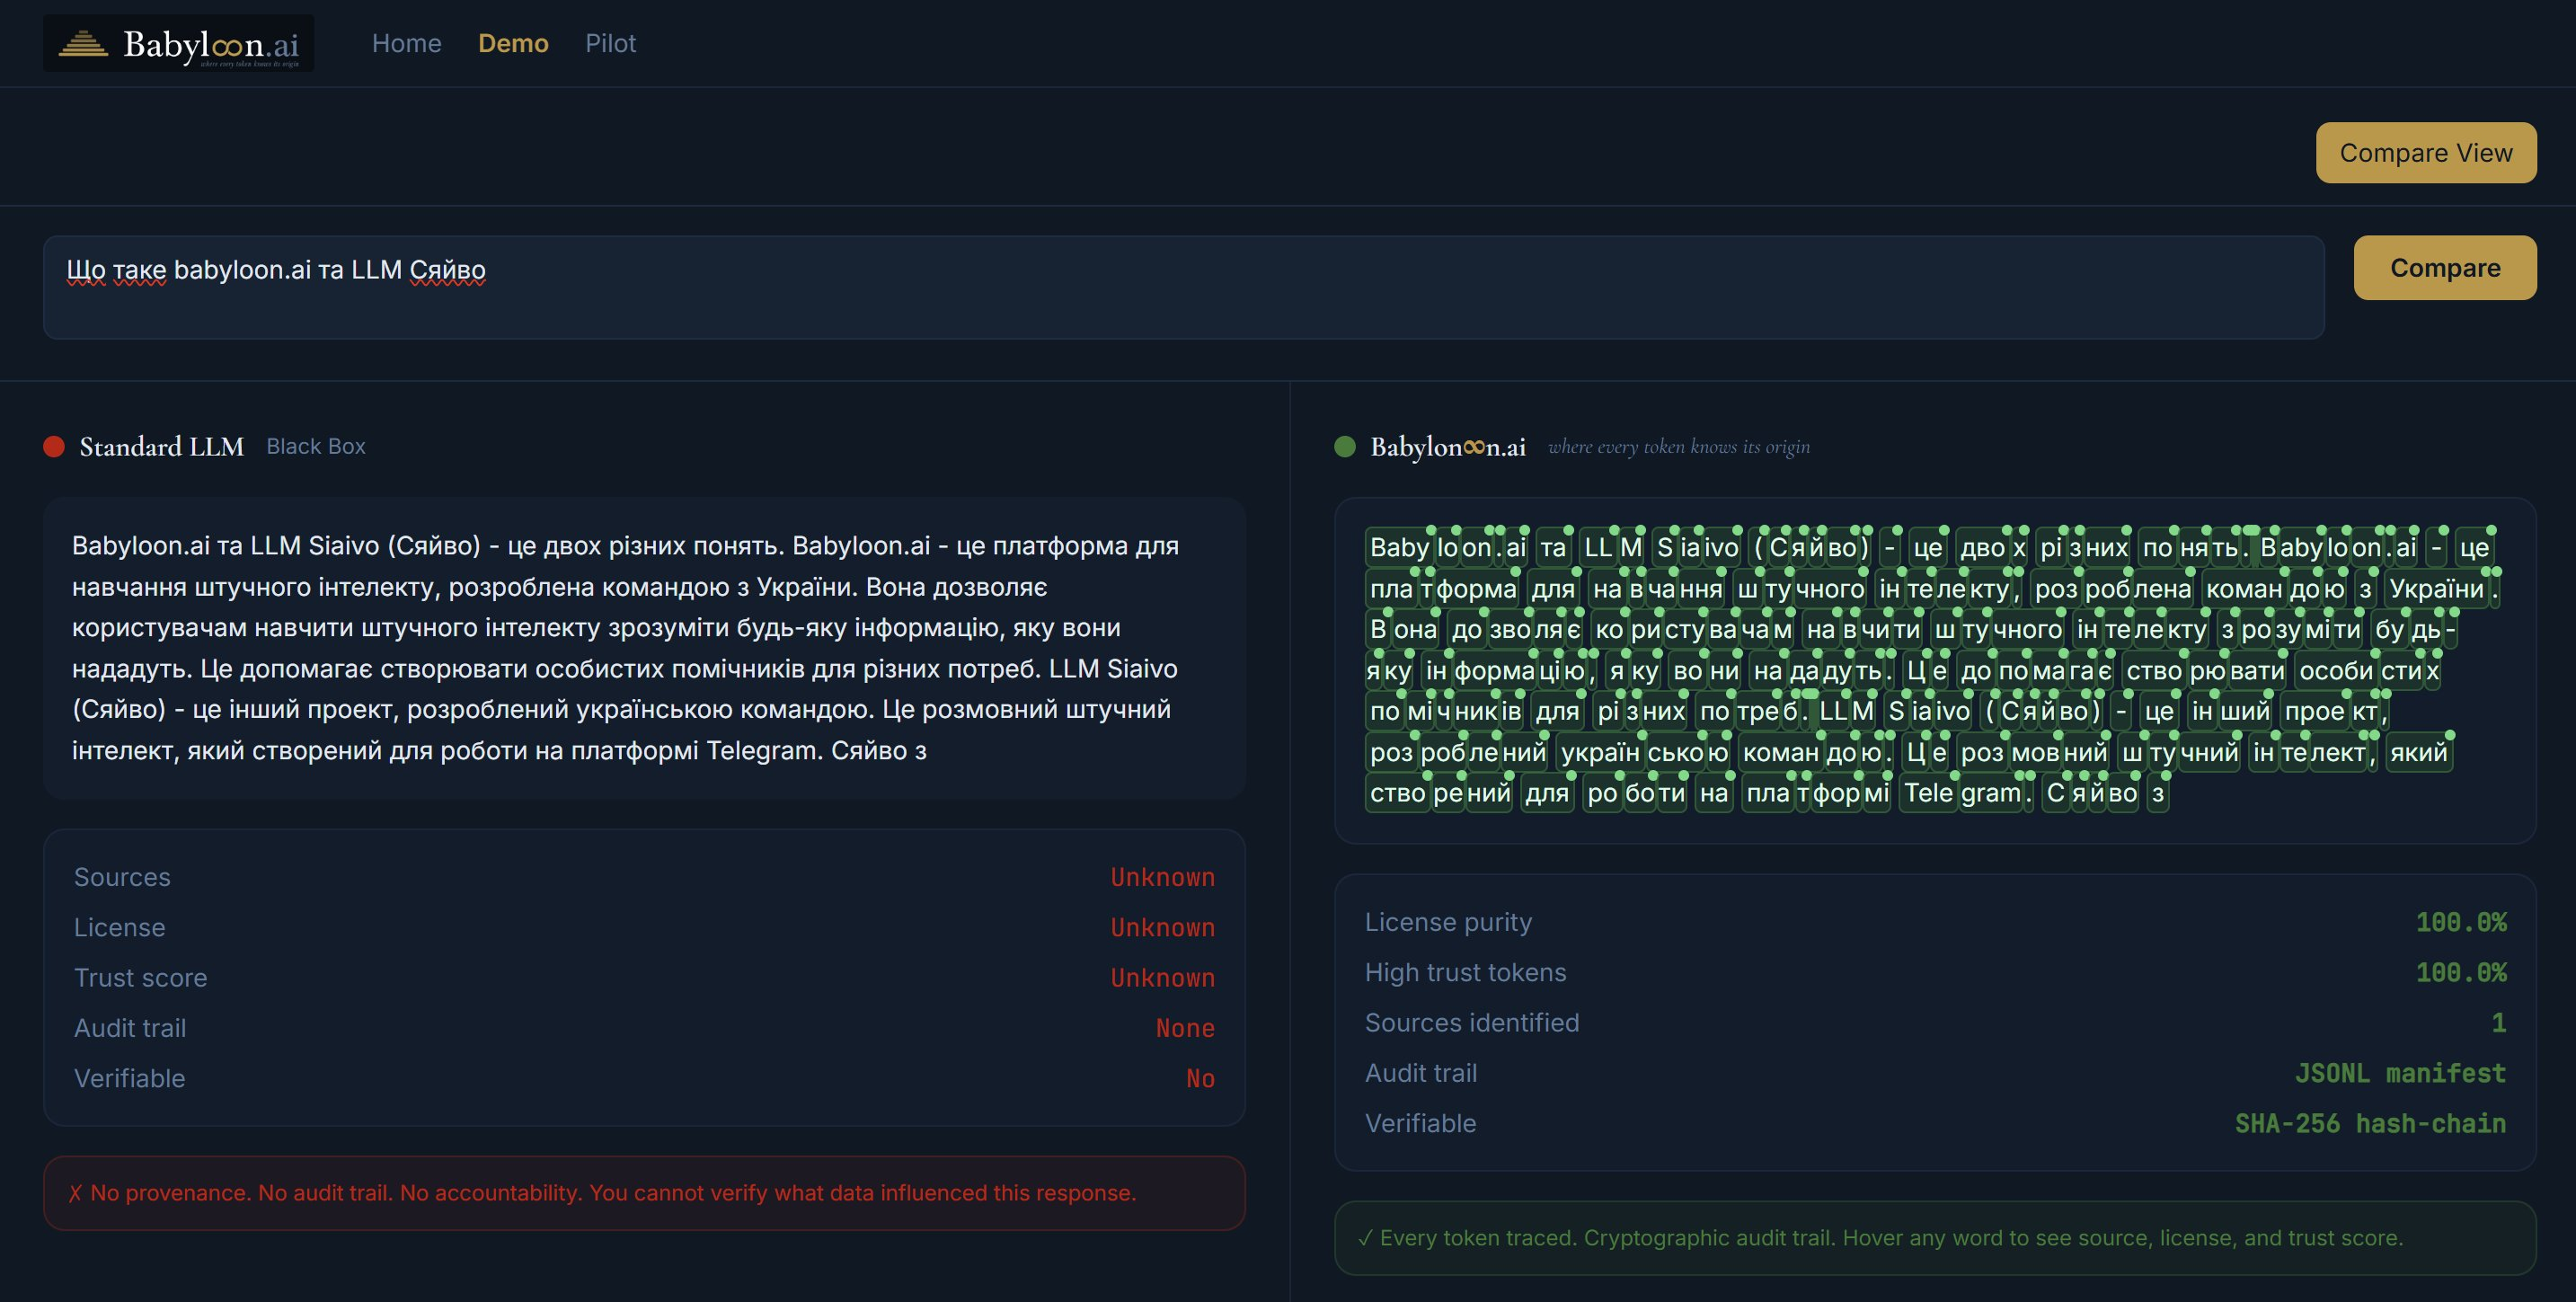This screenshot has height=1302, width=2576.
Task: Click the "та" token in the traced response
Action: tap(1553, 548)
